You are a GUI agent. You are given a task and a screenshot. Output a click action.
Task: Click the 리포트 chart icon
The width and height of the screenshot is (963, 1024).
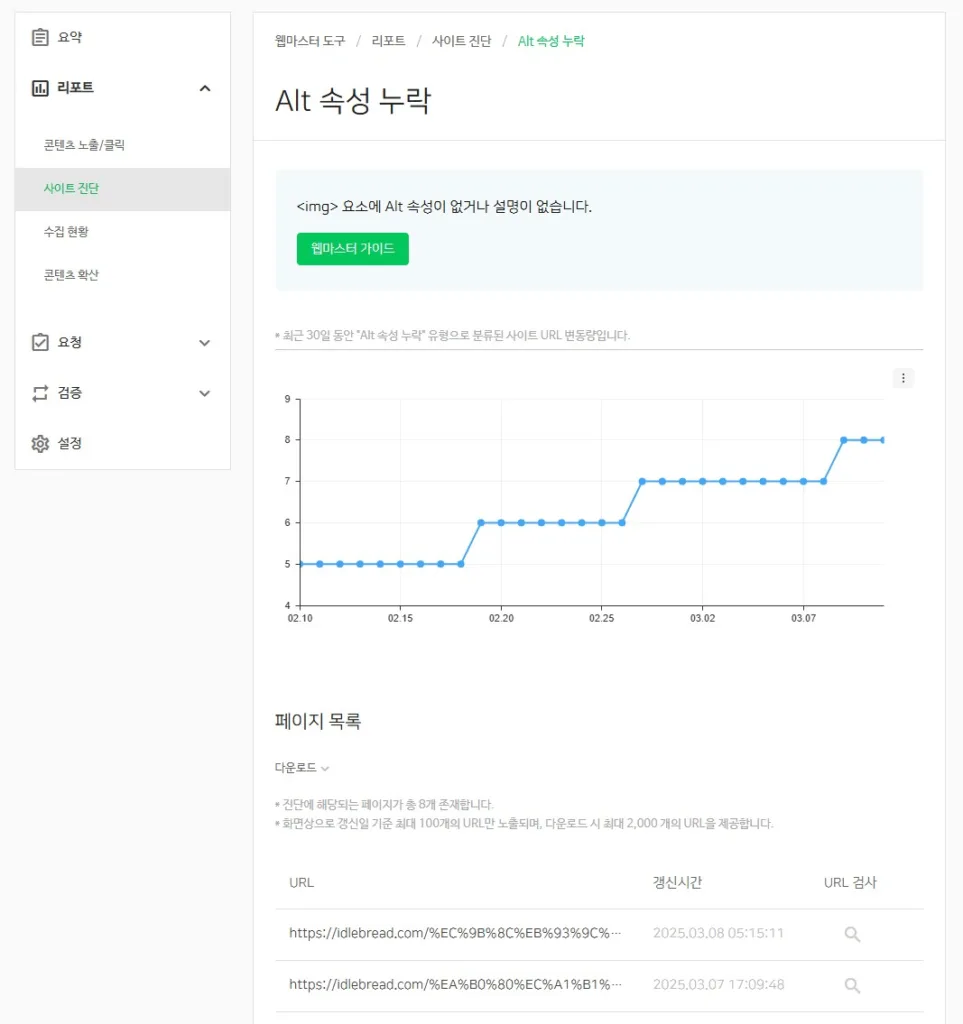point(40,88)
